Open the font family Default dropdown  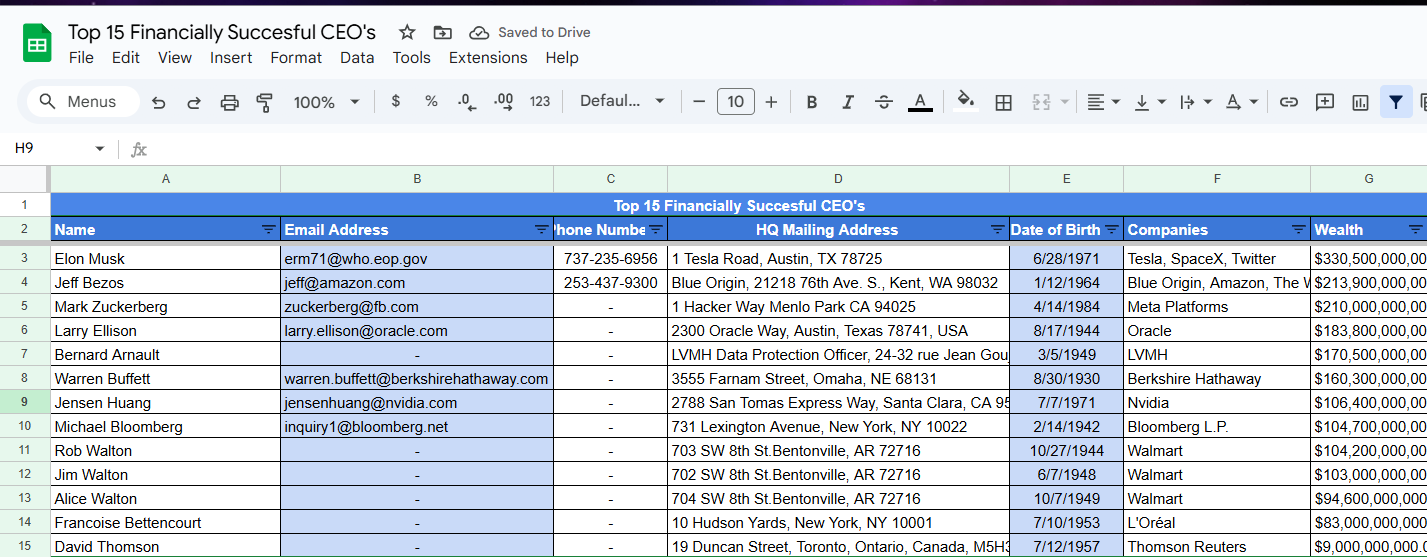point(622,101)
